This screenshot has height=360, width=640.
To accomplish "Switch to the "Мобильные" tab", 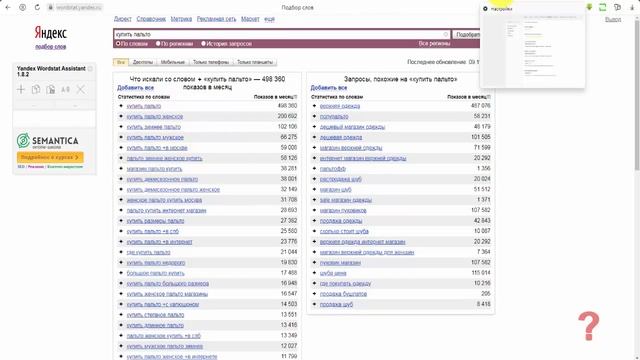I will point(173,62).
